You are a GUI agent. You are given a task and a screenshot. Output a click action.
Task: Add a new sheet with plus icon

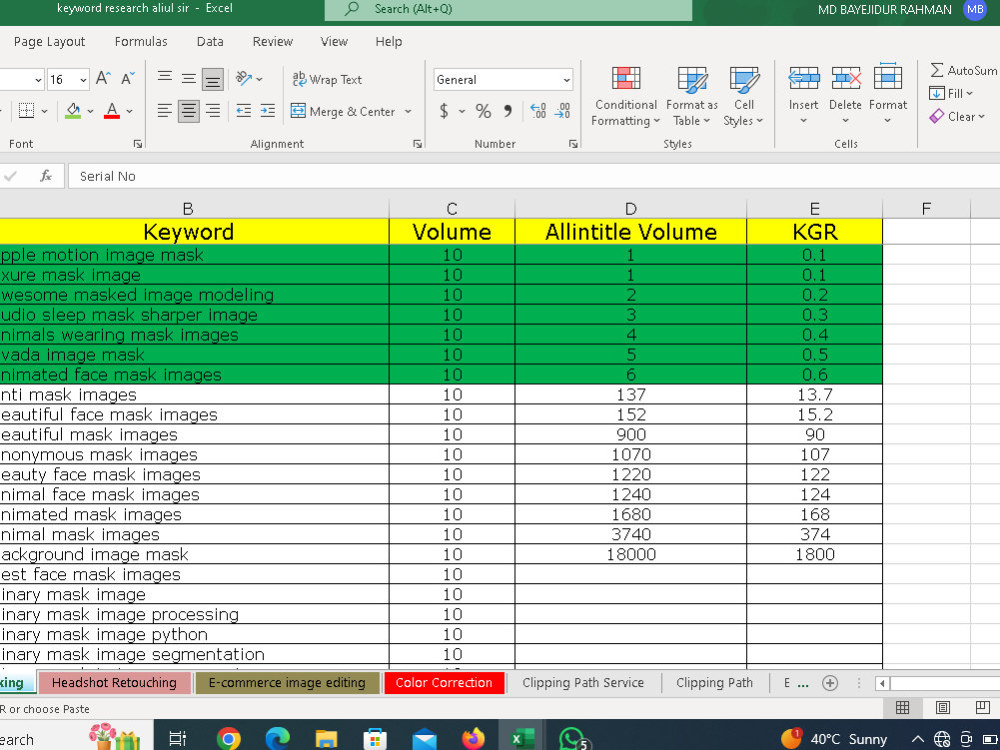[x=830, y=683]
